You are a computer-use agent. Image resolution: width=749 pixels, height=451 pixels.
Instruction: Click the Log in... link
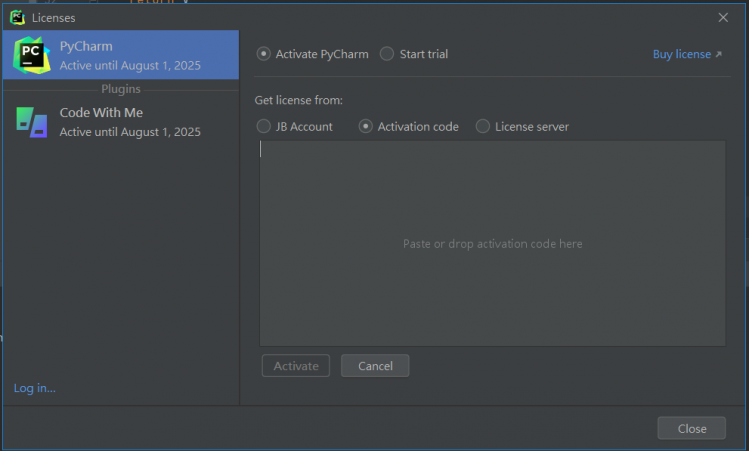[35, 388]
